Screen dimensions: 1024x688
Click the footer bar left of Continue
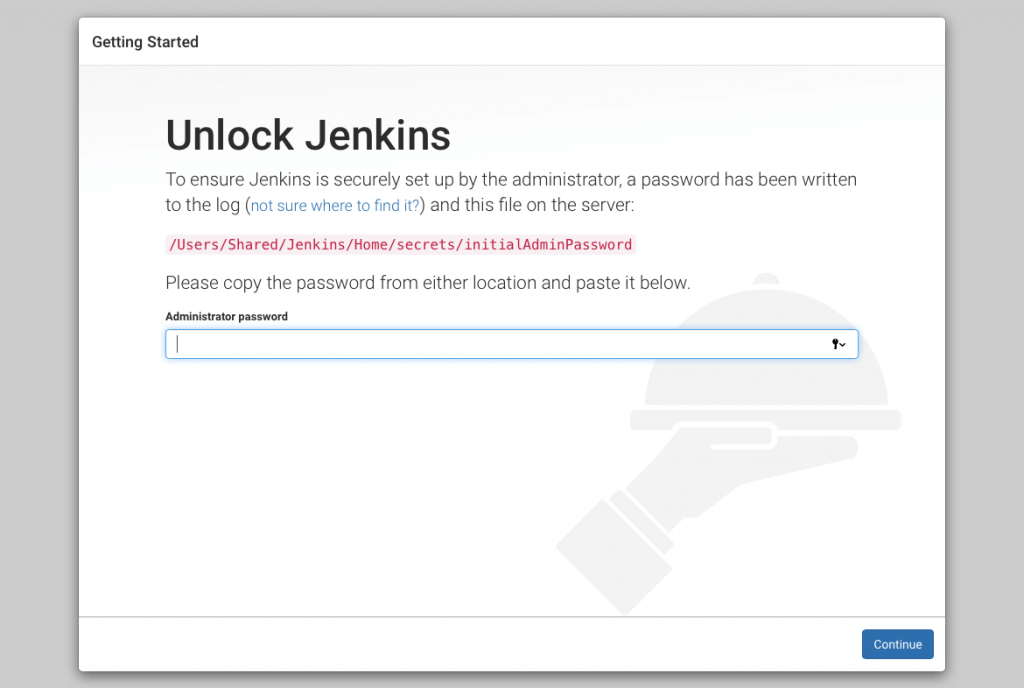coord(450,644)
